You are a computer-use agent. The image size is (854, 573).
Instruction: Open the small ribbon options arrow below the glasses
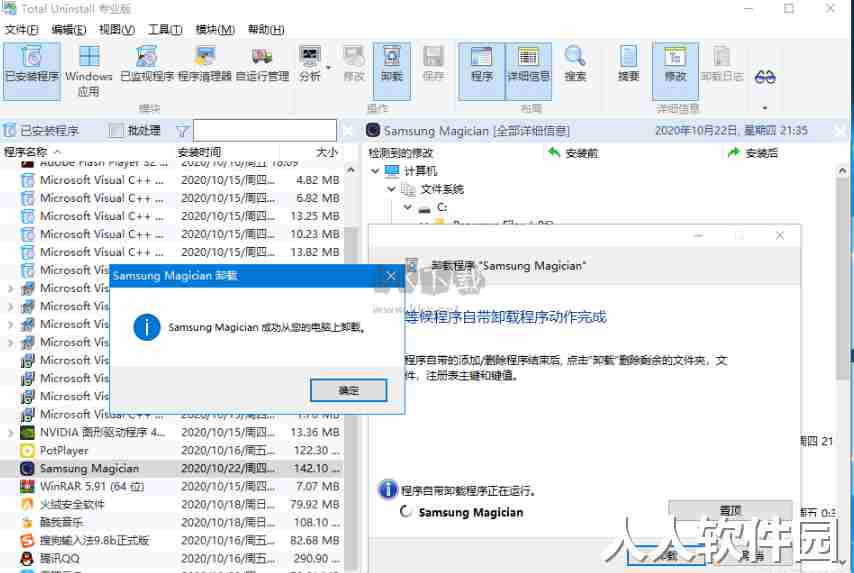[765, 108]
